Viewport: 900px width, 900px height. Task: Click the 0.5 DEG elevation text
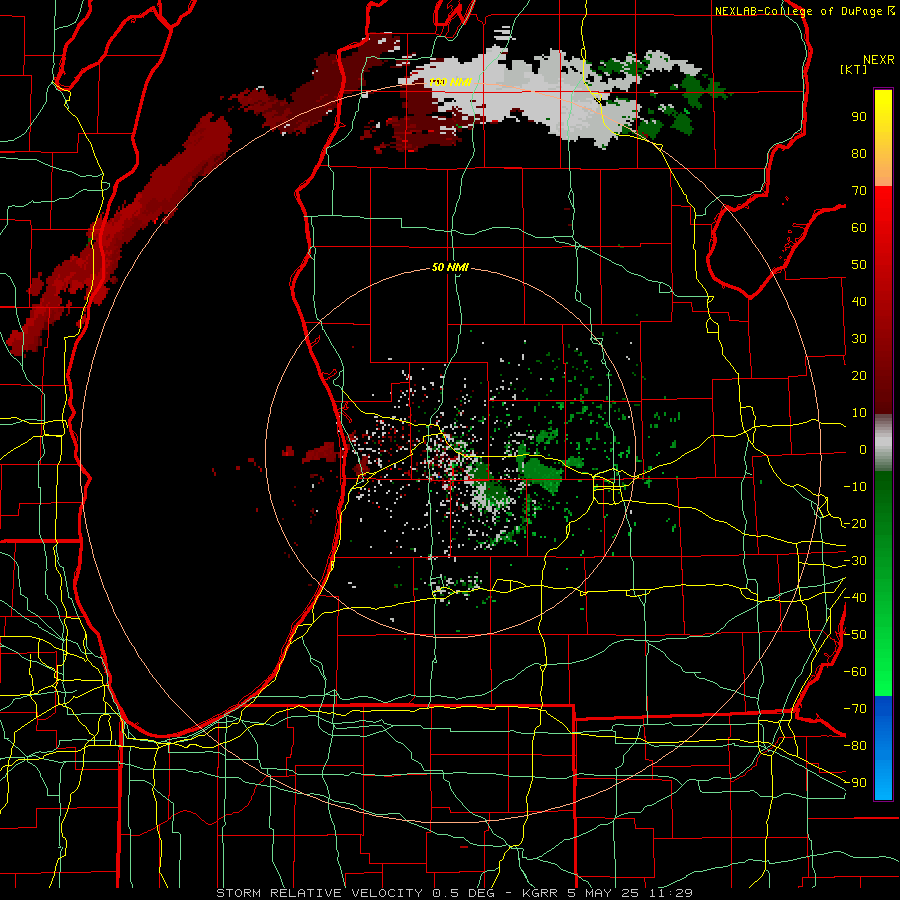pos(464,893)
